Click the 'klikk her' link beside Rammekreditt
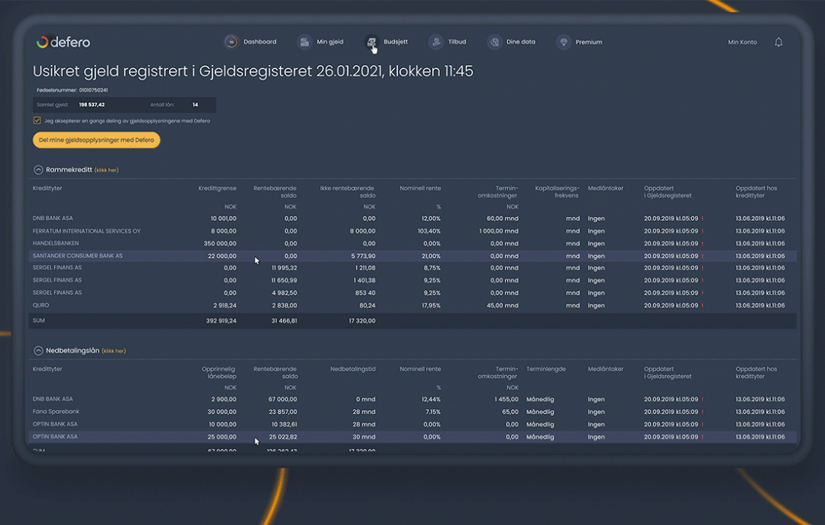The width and height of the screenshot is (825, 525). (x=106, y=171)
